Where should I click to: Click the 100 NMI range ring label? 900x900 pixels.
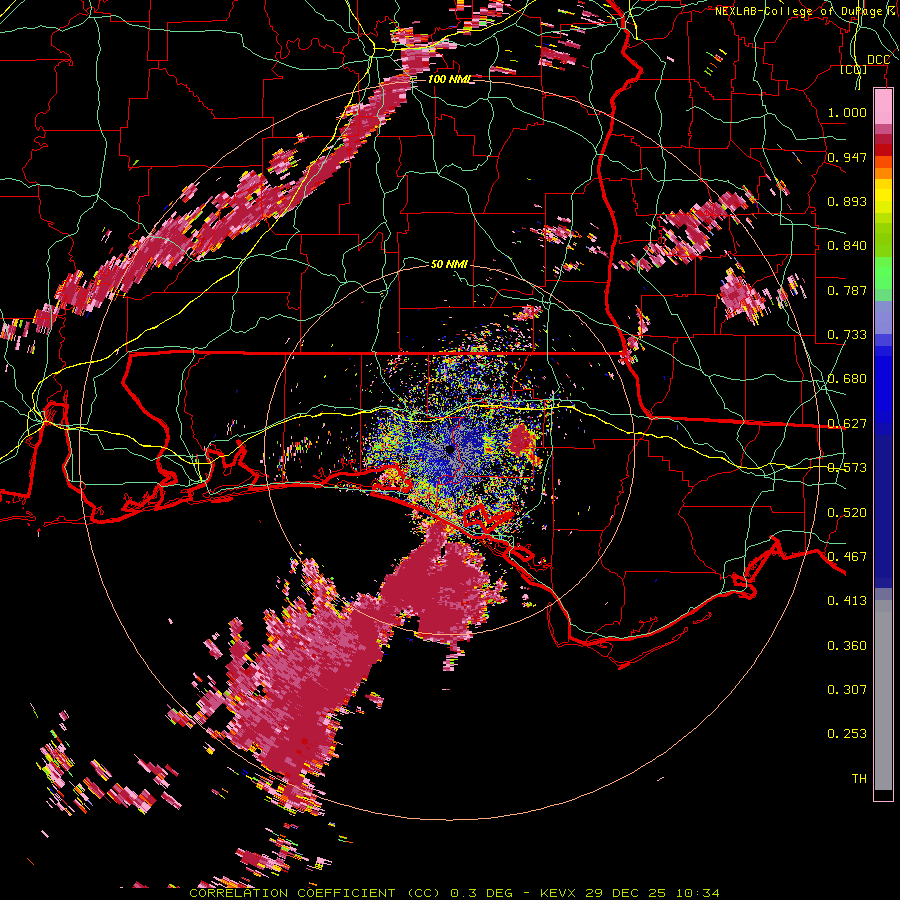point(449,79)
